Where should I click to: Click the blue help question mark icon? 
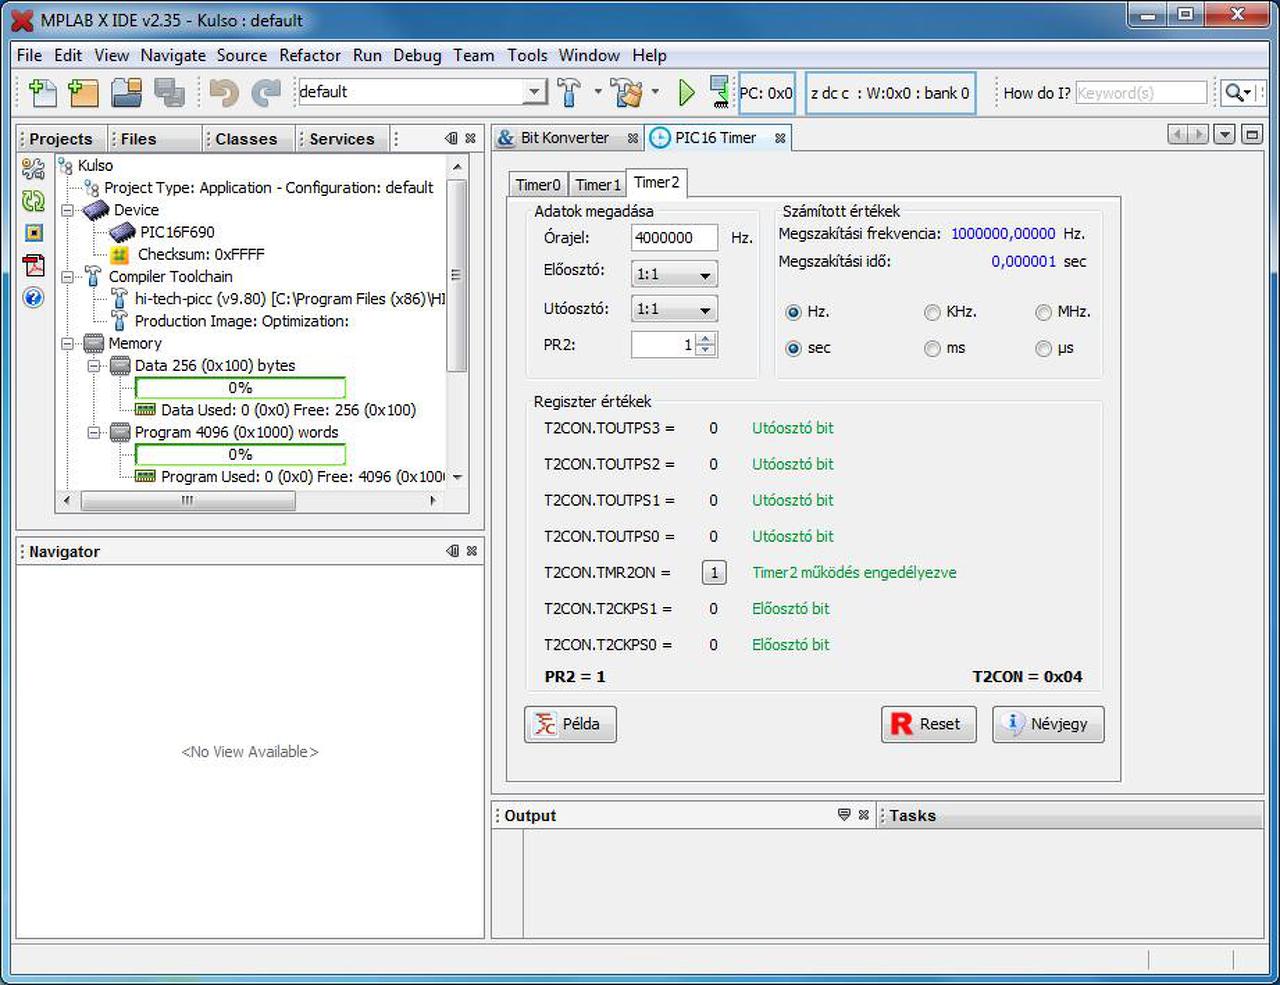point(33,297)
